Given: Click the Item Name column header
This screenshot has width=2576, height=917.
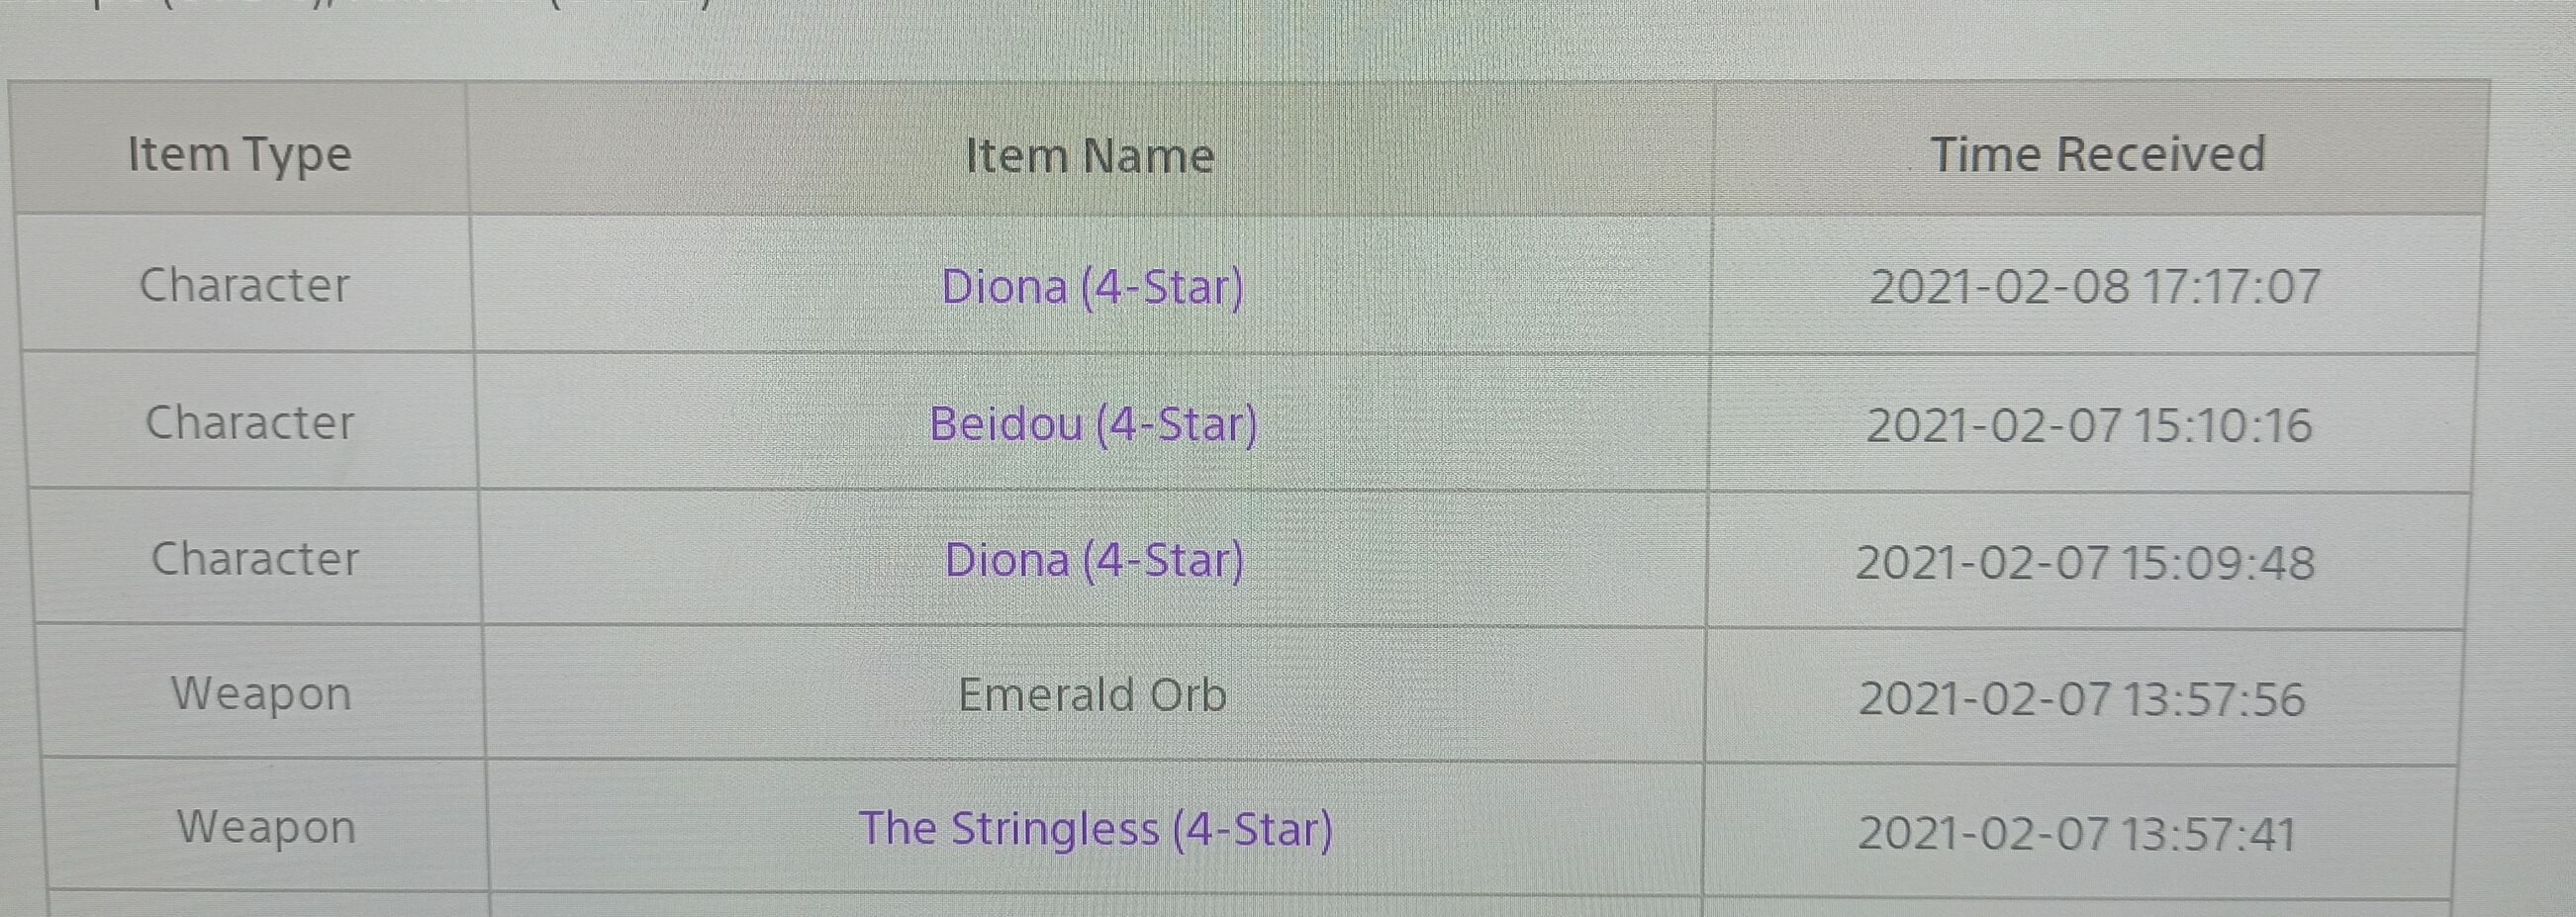Looking at the screenshot, I should (1089, 156).
